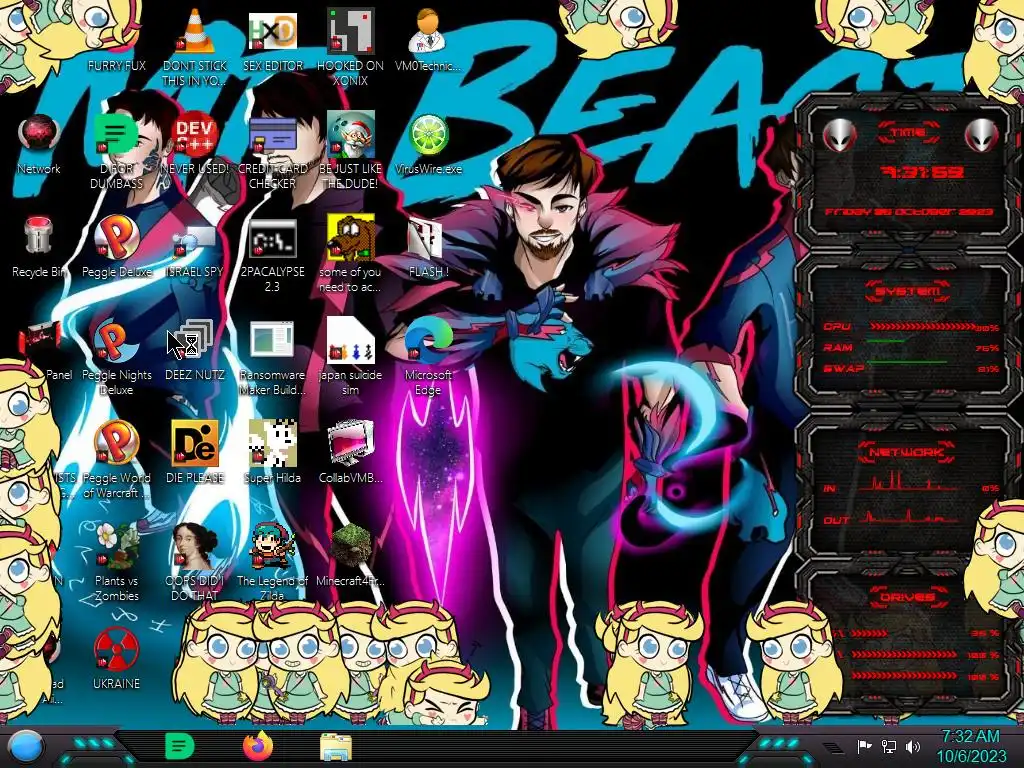Image resolution: width=1024 pixels, height=768 pixels.
Task: Open the VM0Technic... shortcut
Action: pos(428,33)
